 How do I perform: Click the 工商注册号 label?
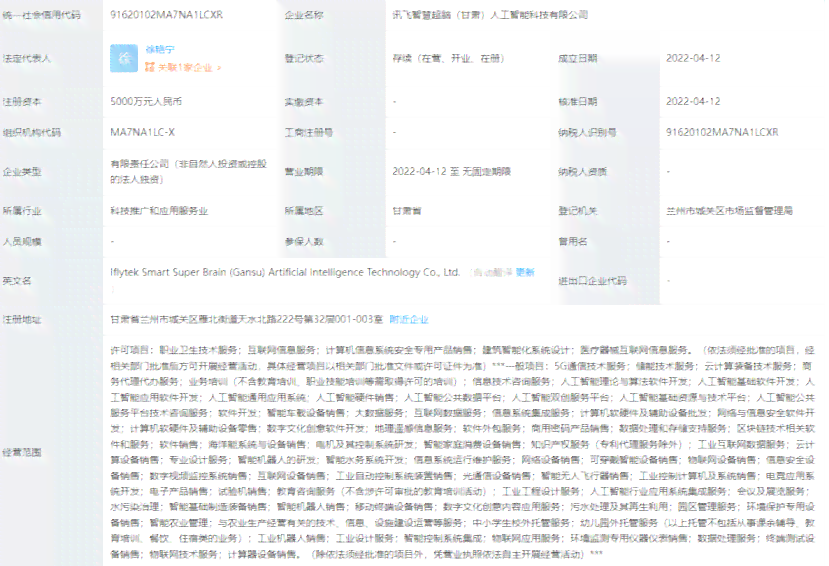(309, 132)
